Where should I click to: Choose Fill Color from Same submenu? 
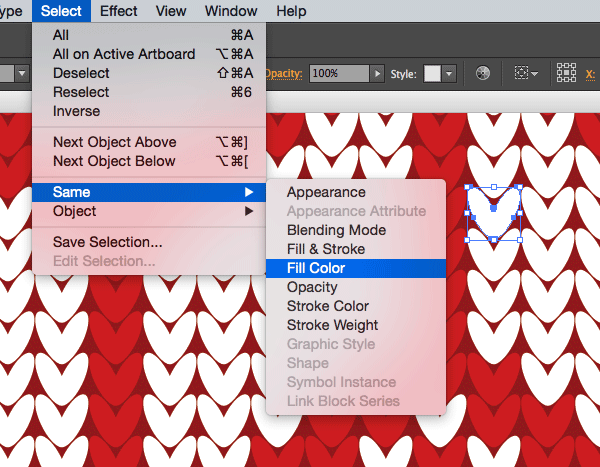click(316, 268)
